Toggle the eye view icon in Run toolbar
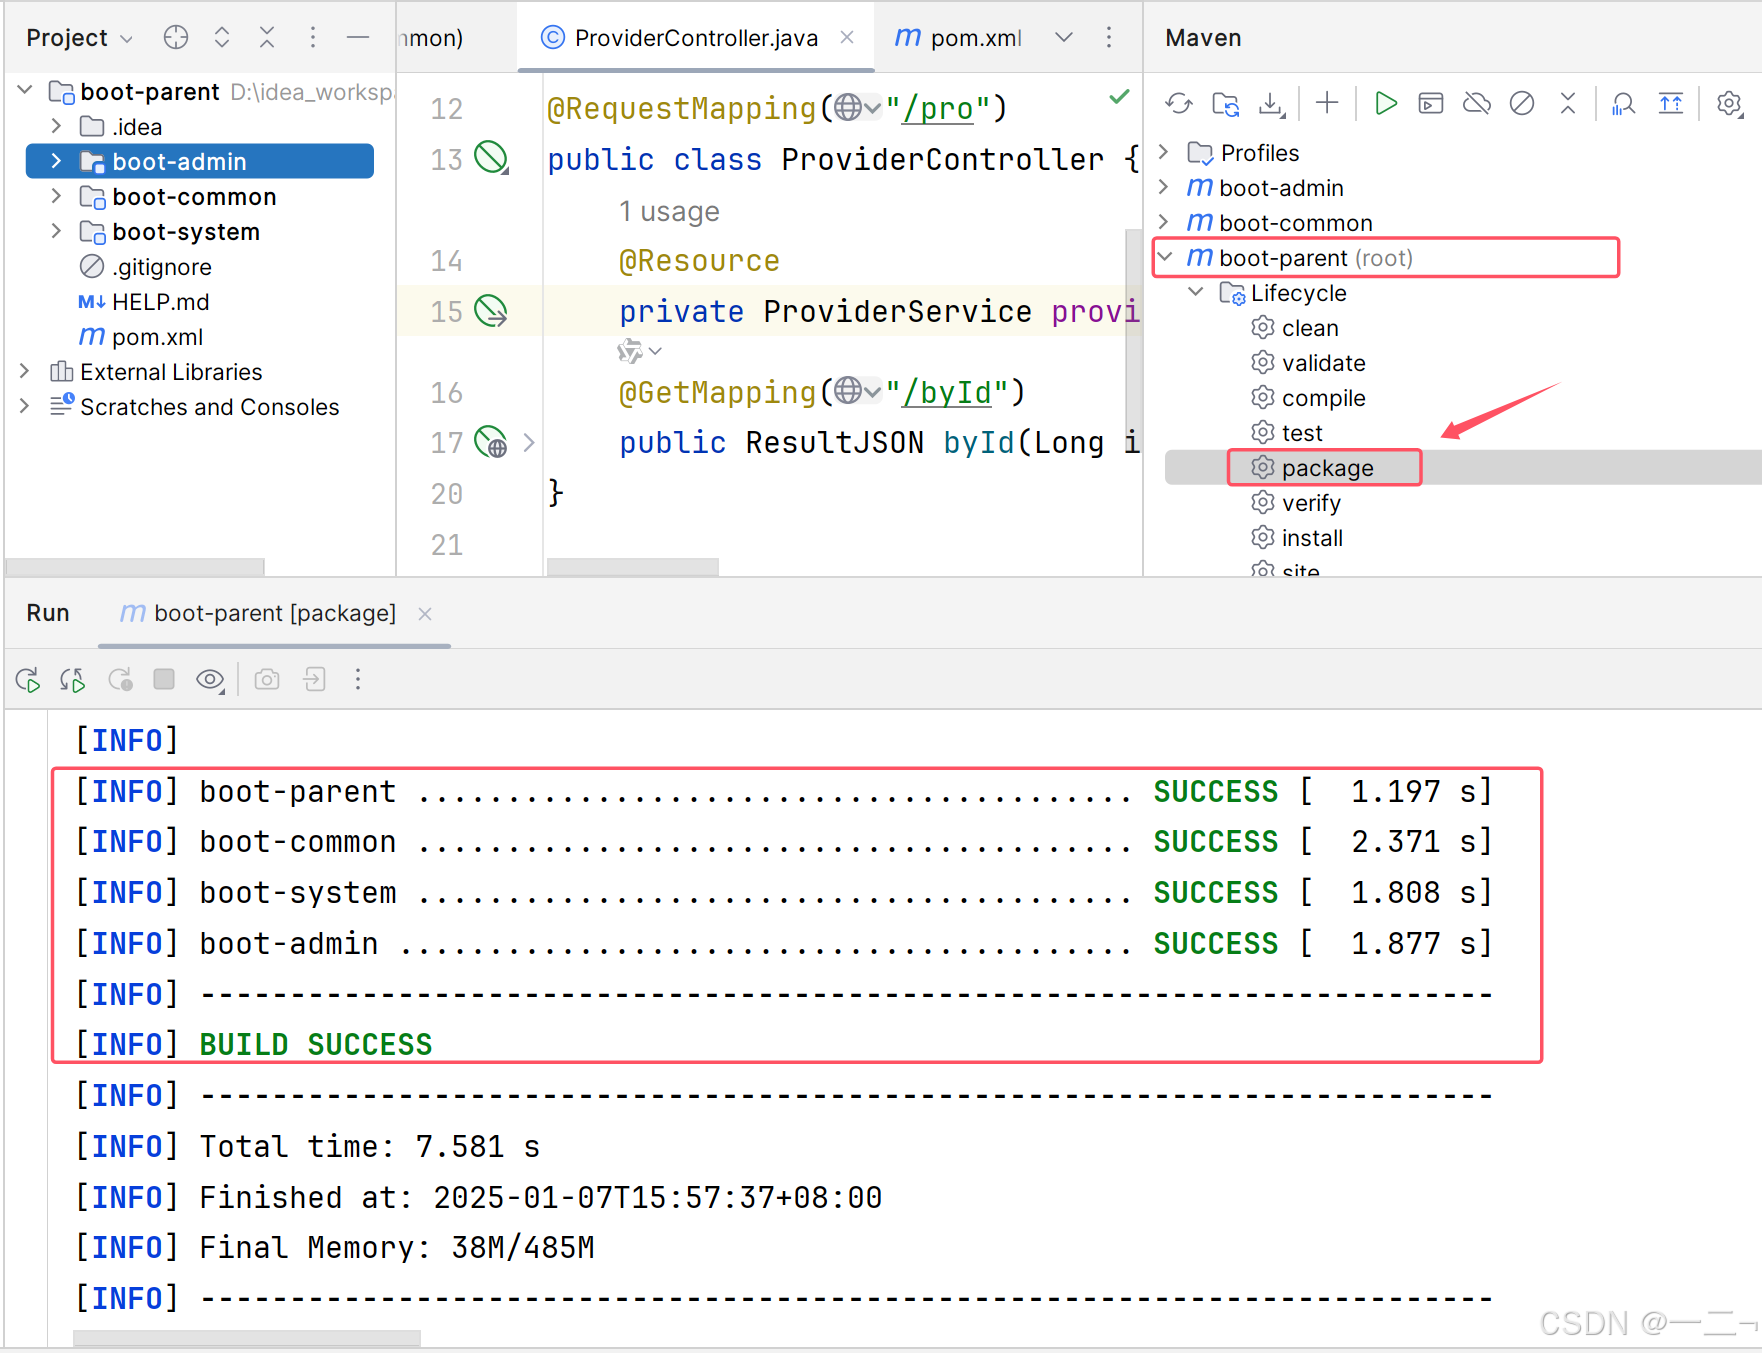The width and height of the screenshot is (1762, 1353). [210, 680]
